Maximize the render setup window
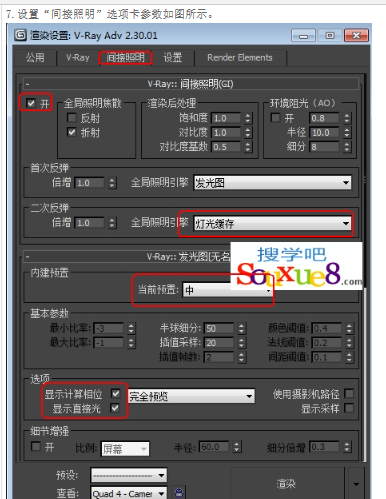This screenshot has height=499, width=386. pos(330,35)
